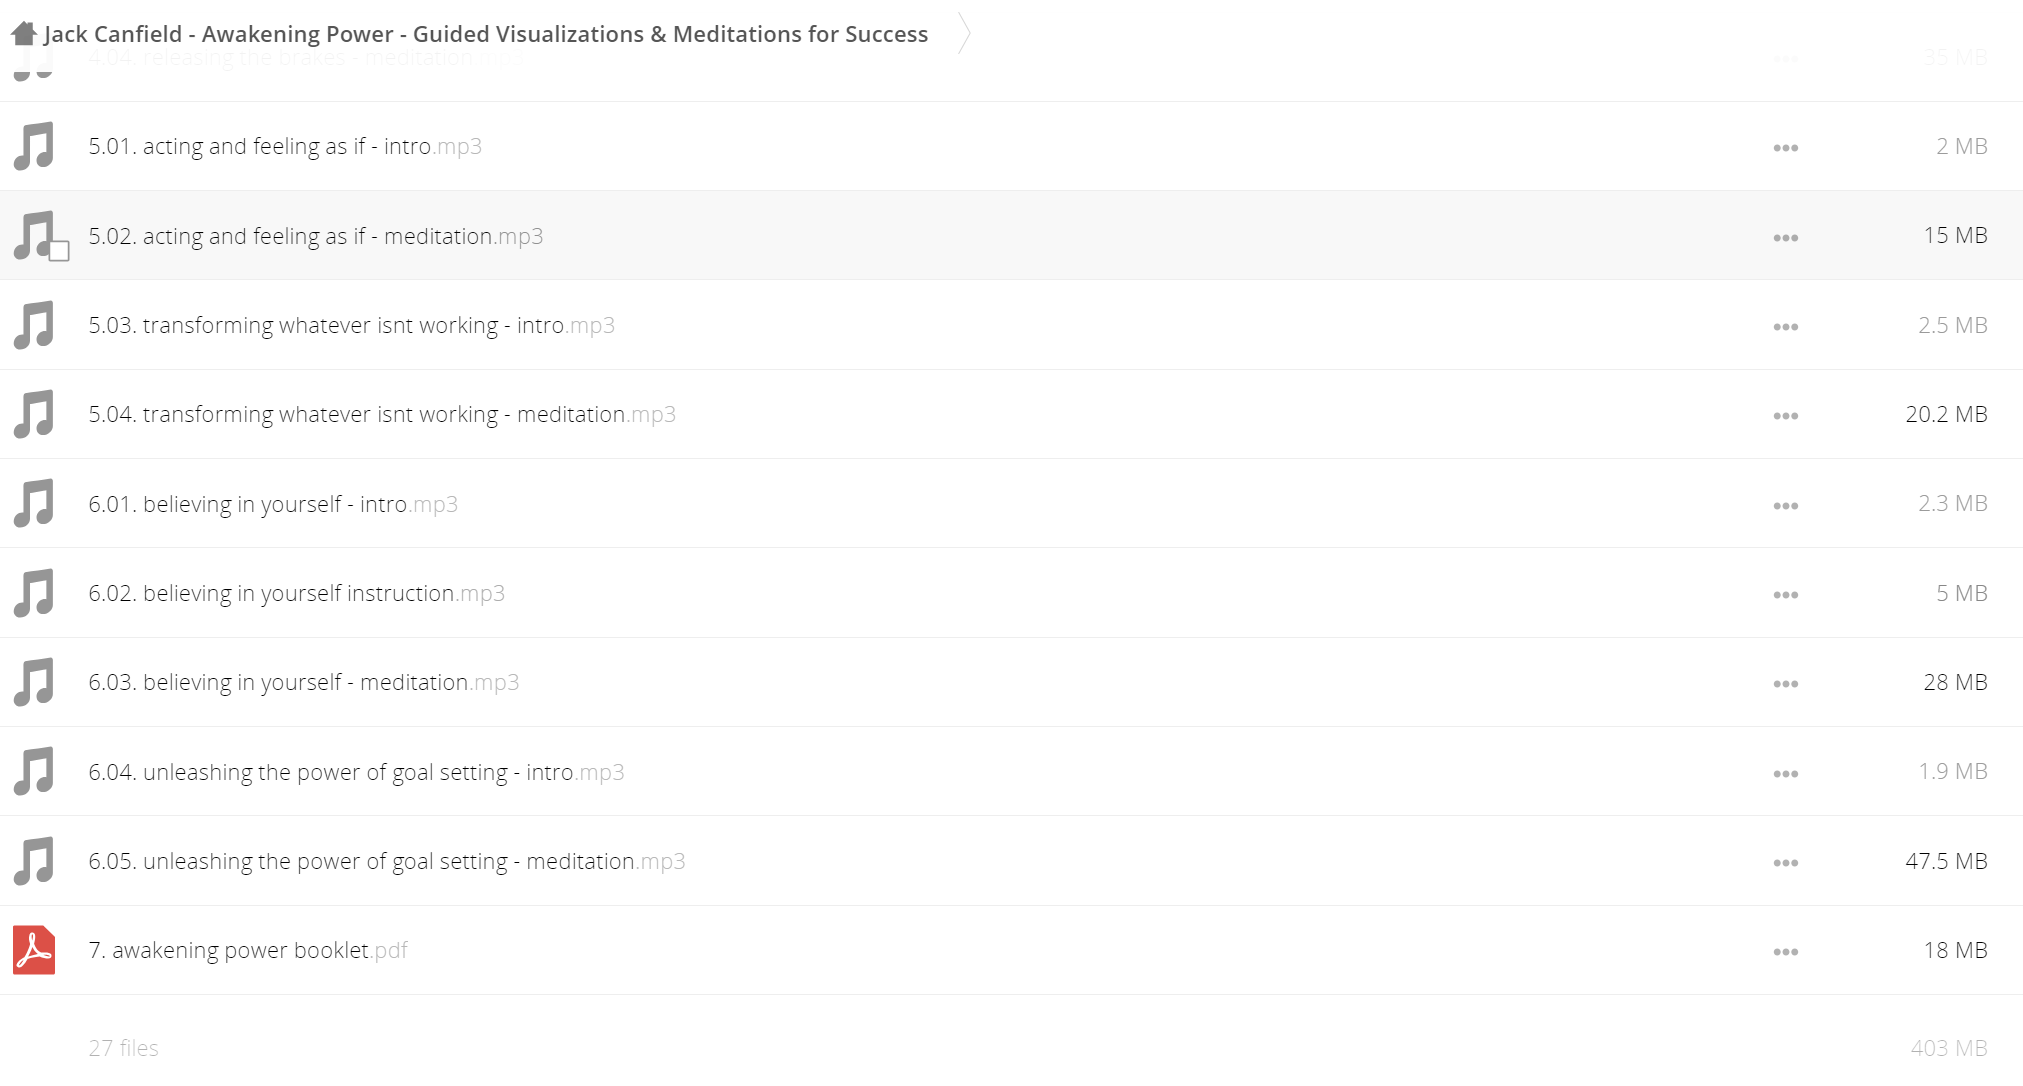Click music icon for 6.01 believing intro
The height and width of the screenshot is (1086, 2023).
pyautogui.click(x=34, y=503)
